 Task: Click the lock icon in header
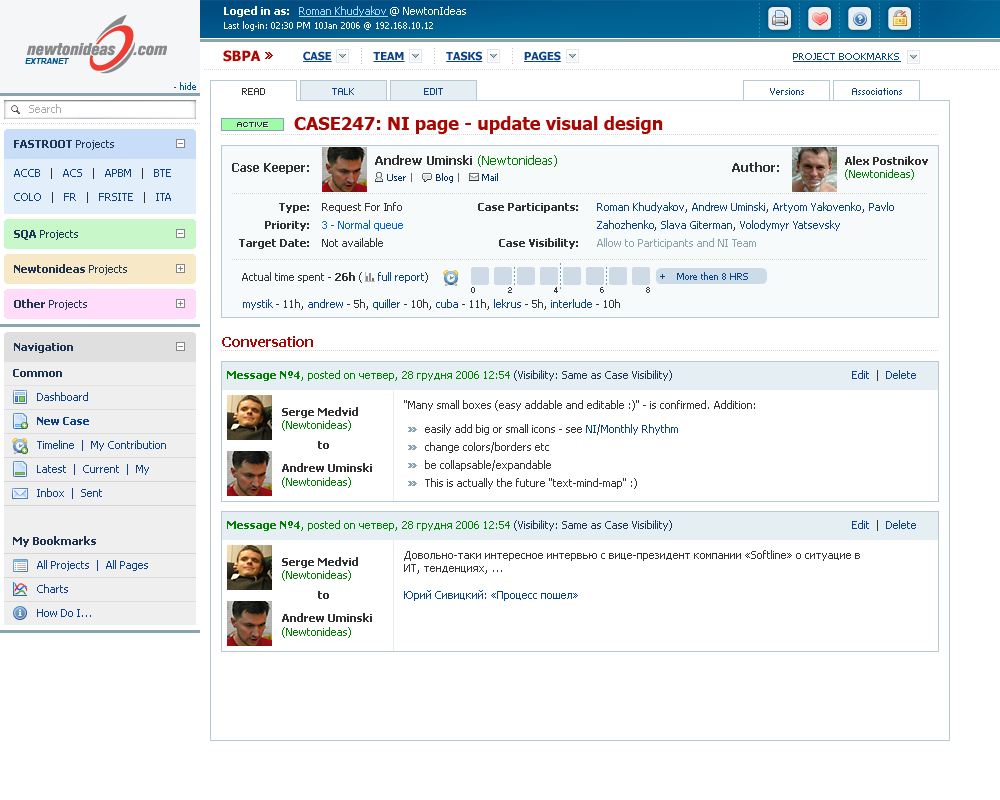coord(899,19)
